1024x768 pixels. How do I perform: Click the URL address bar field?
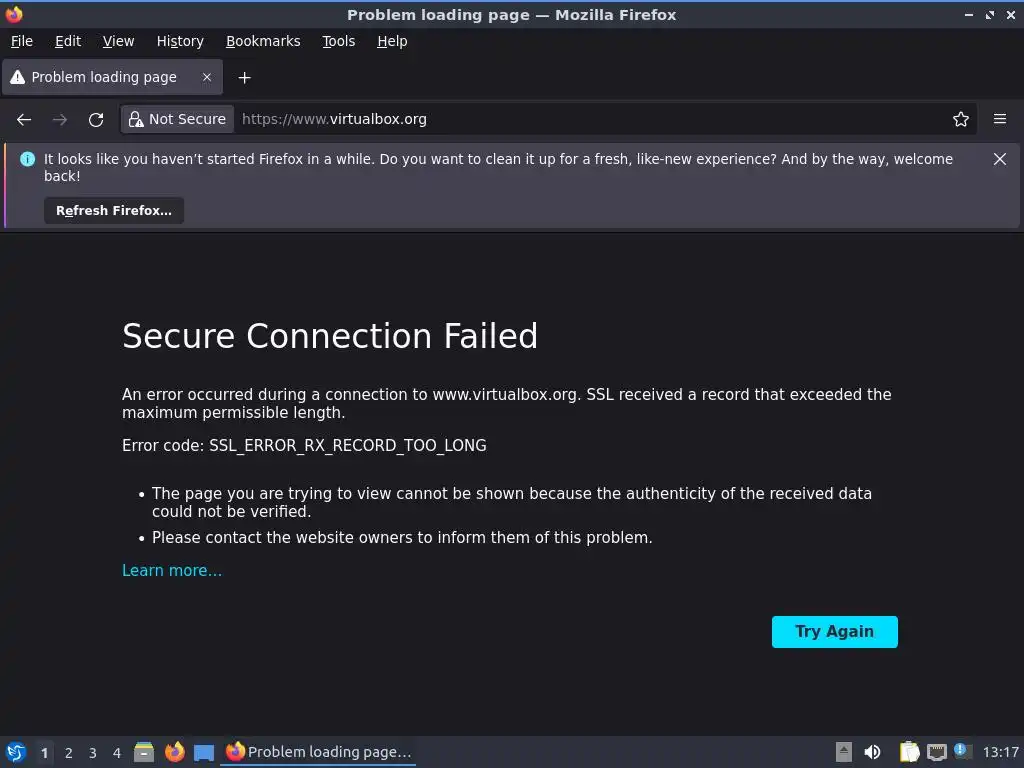point(590,119)
